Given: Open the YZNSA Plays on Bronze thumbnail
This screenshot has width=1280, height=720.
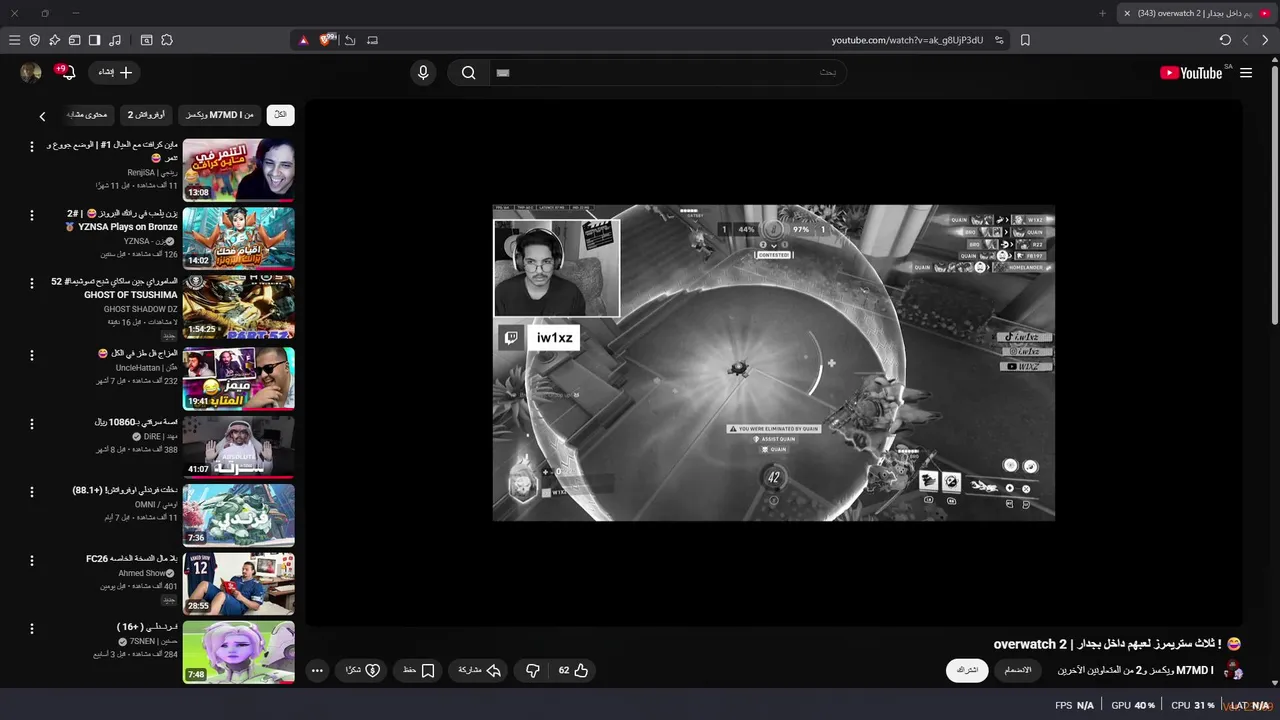Looking at the screenshot, I should [238, 238].
